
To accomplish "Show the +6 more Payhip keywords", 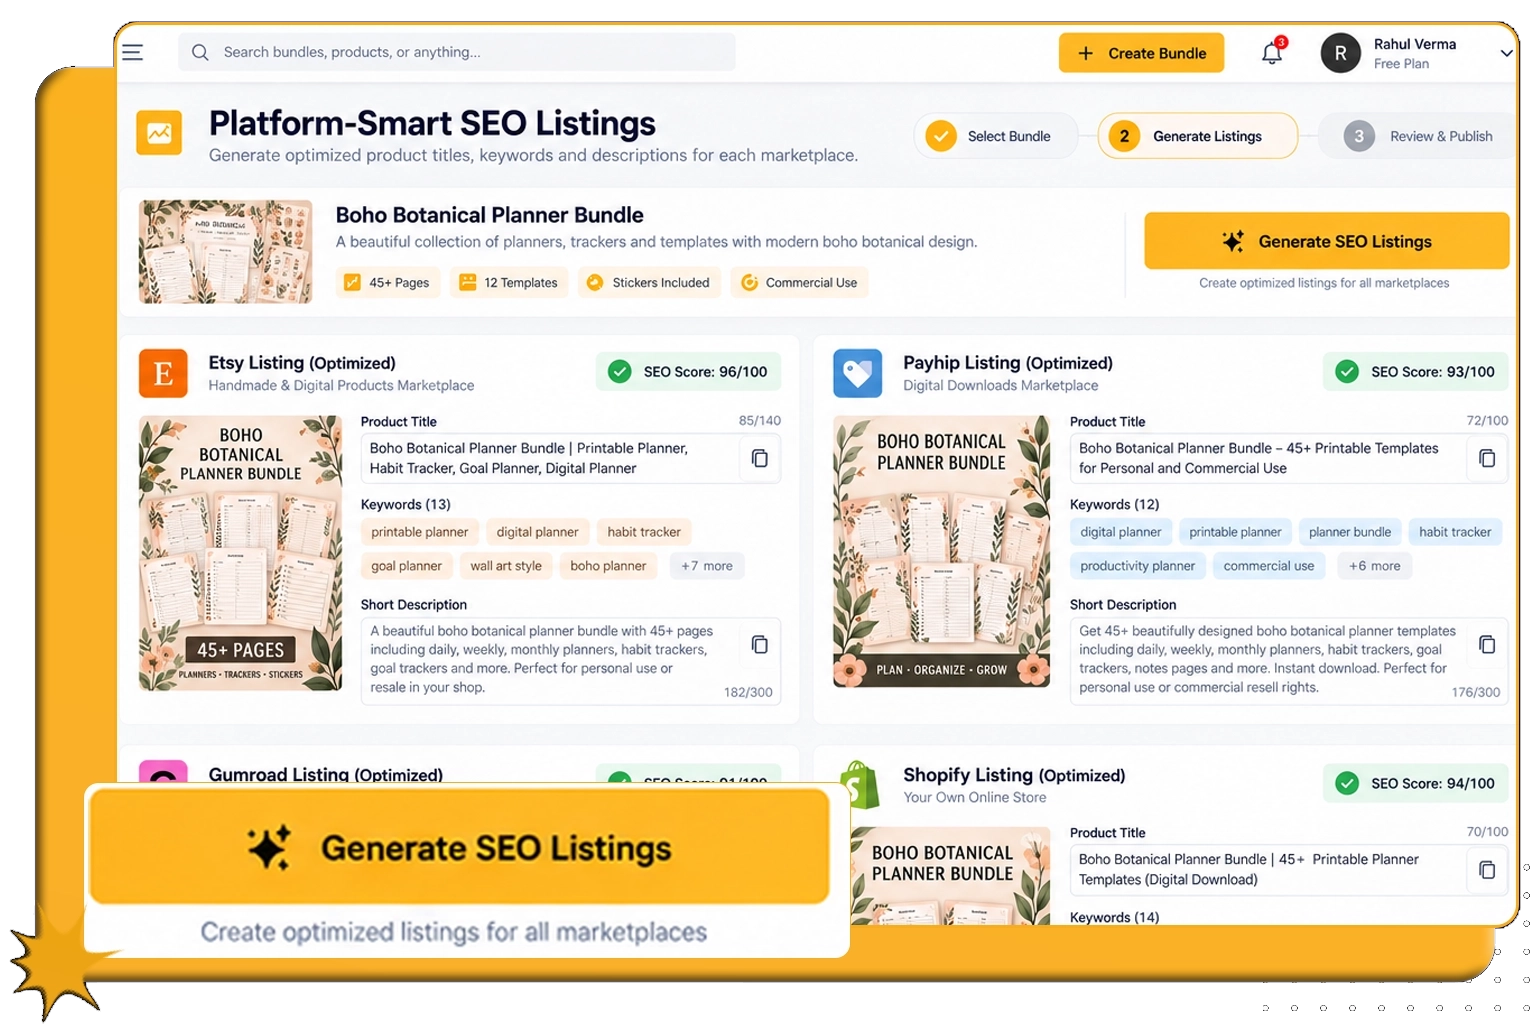I will pyautogui.click(x=1375, y=566).
